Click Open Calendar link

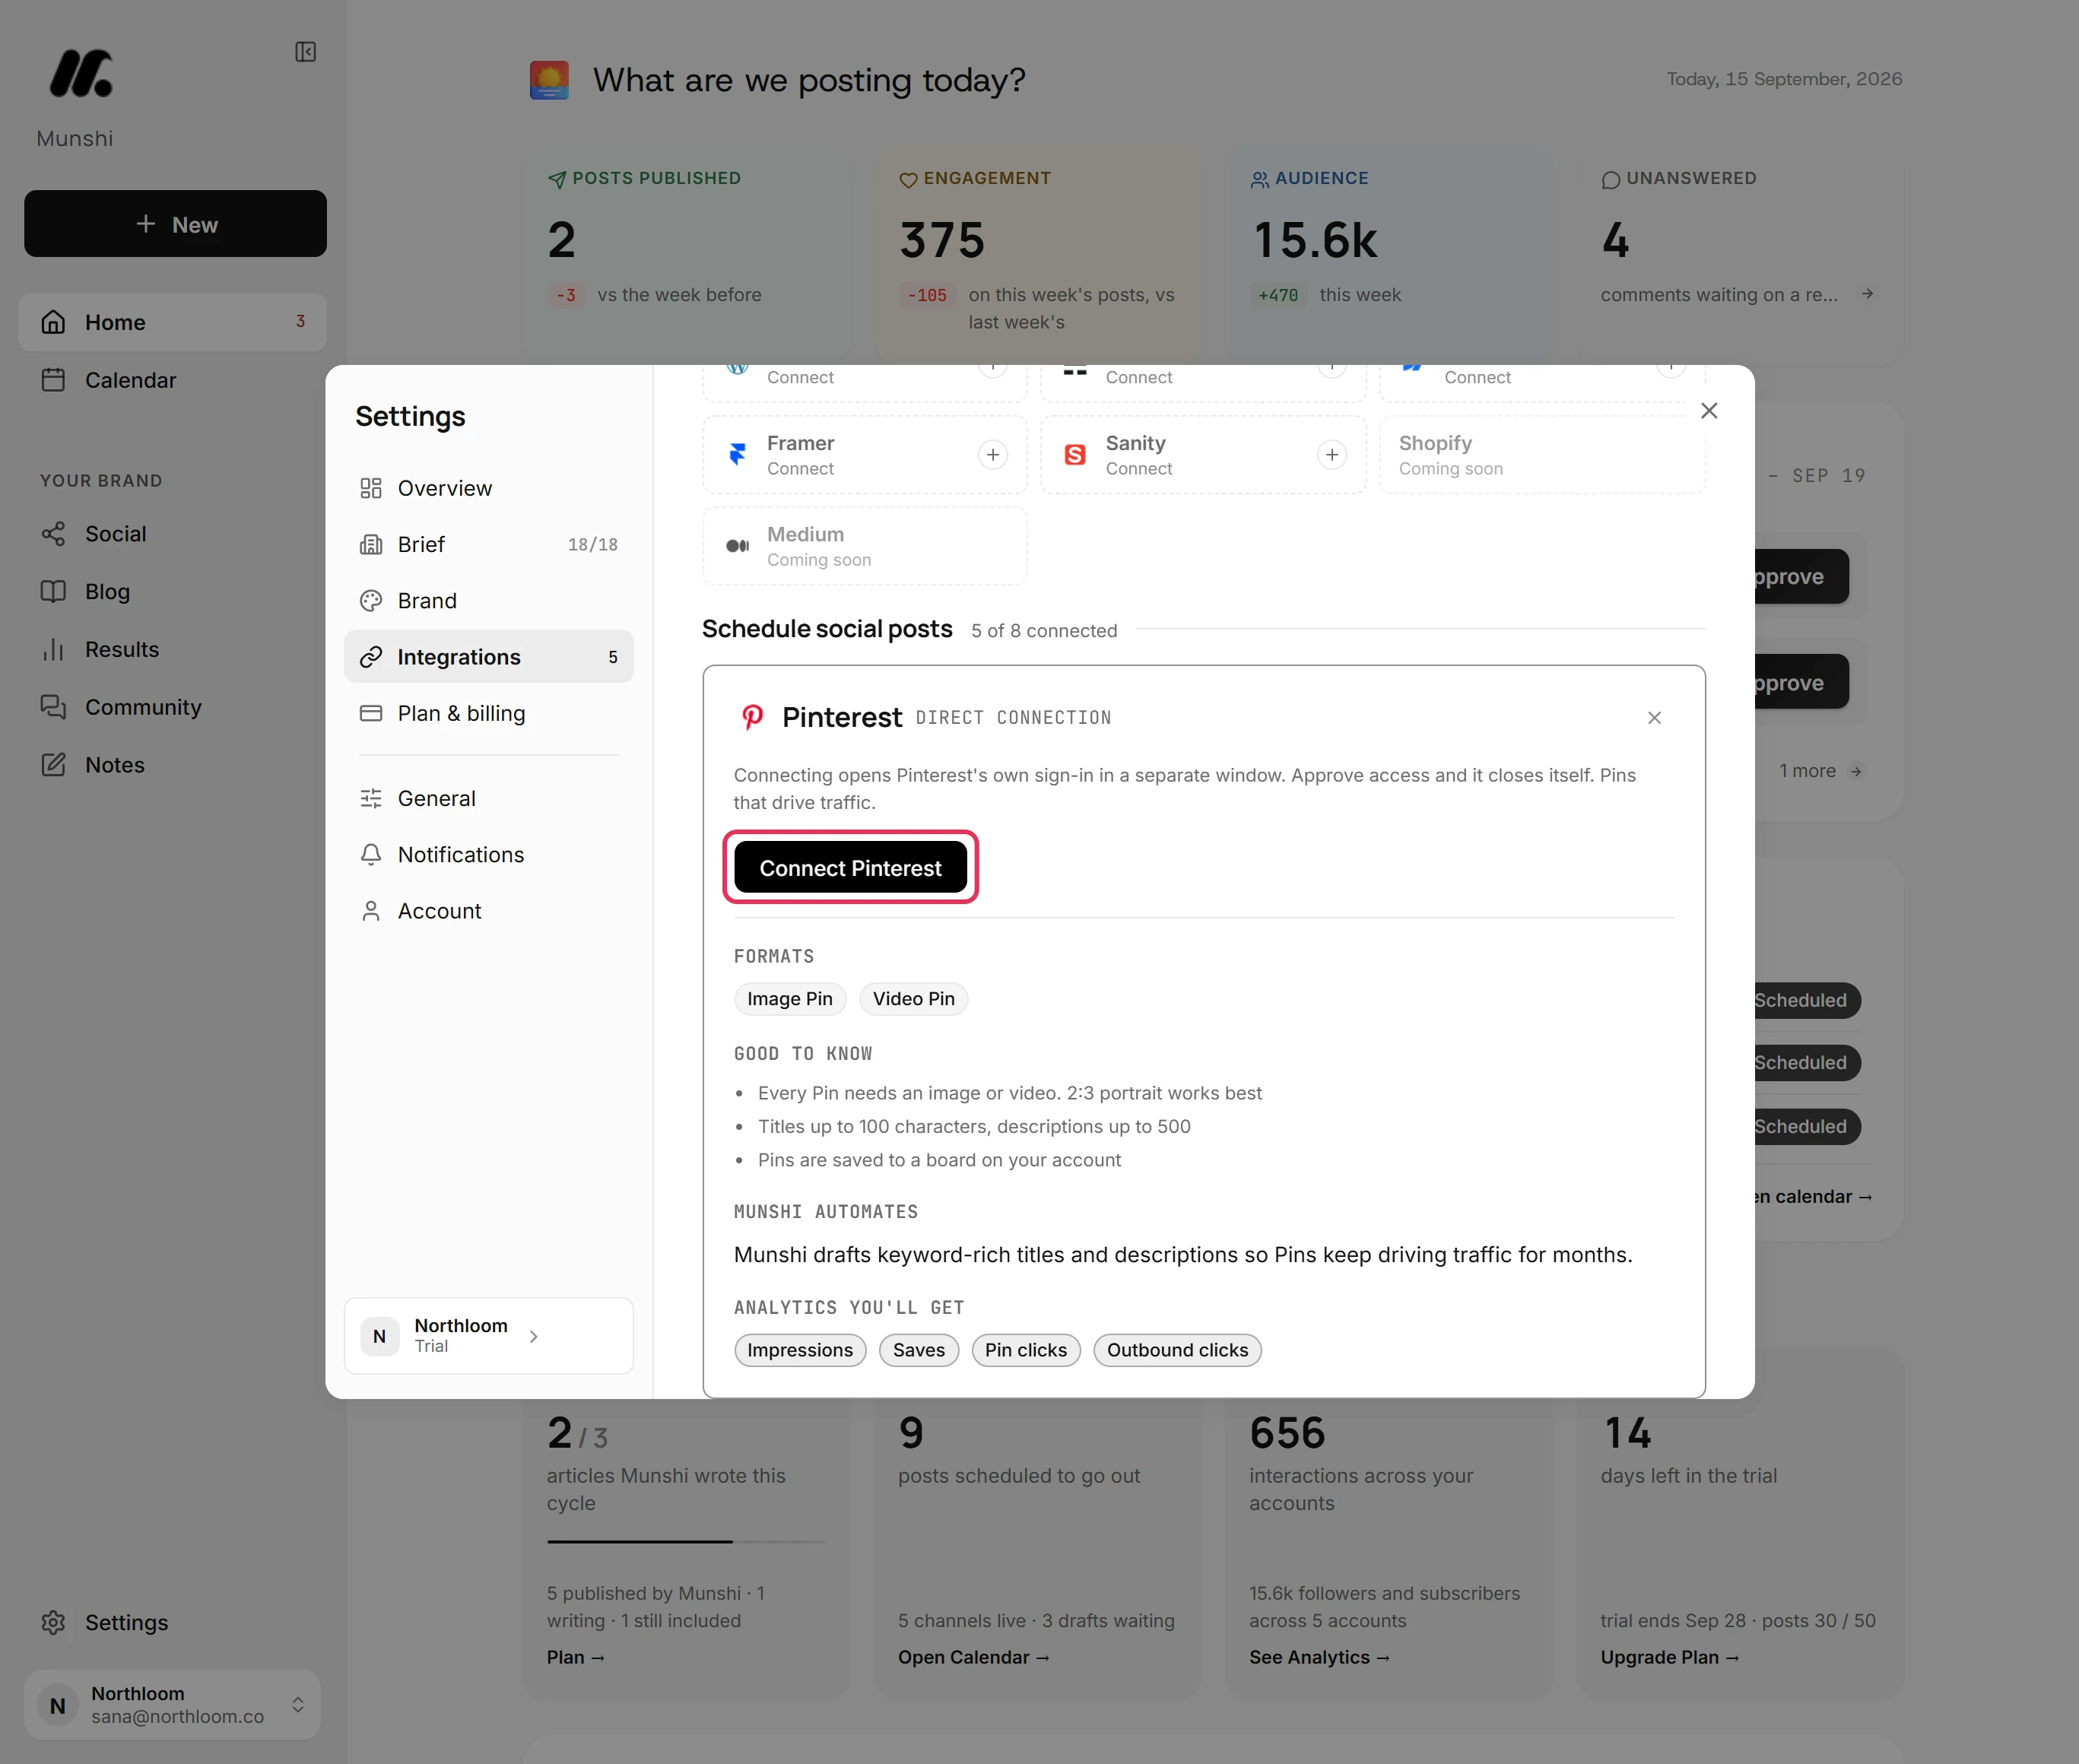[973, 1657]
